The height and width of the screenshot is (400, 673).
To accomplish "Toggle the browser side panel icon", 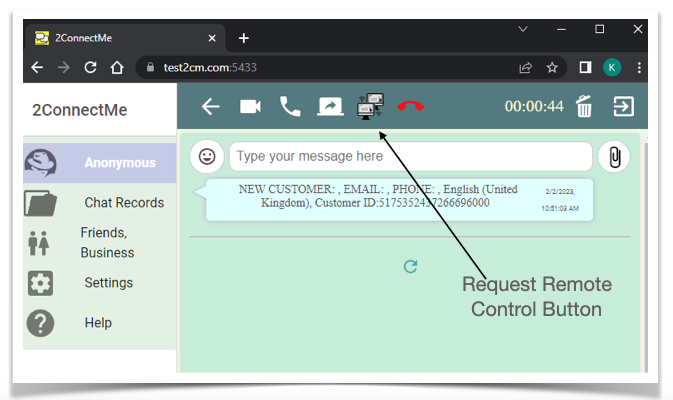I will pyautogui.click(x=585, y=67).
